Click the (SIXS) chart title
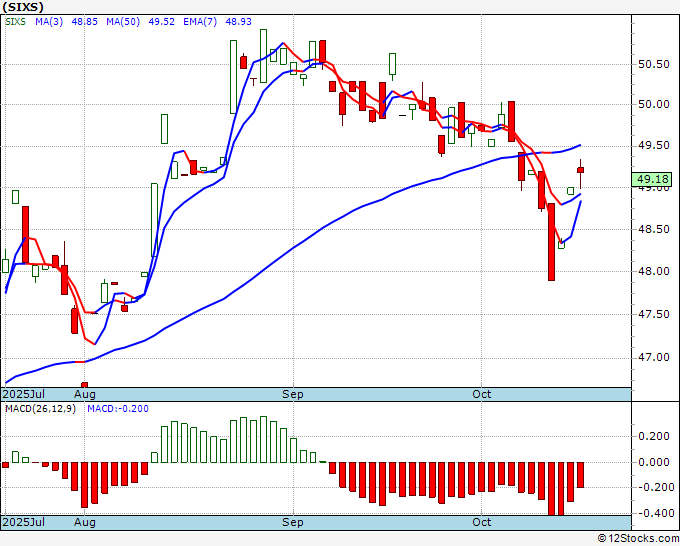The image size is (680, 546). click(23, 7)
